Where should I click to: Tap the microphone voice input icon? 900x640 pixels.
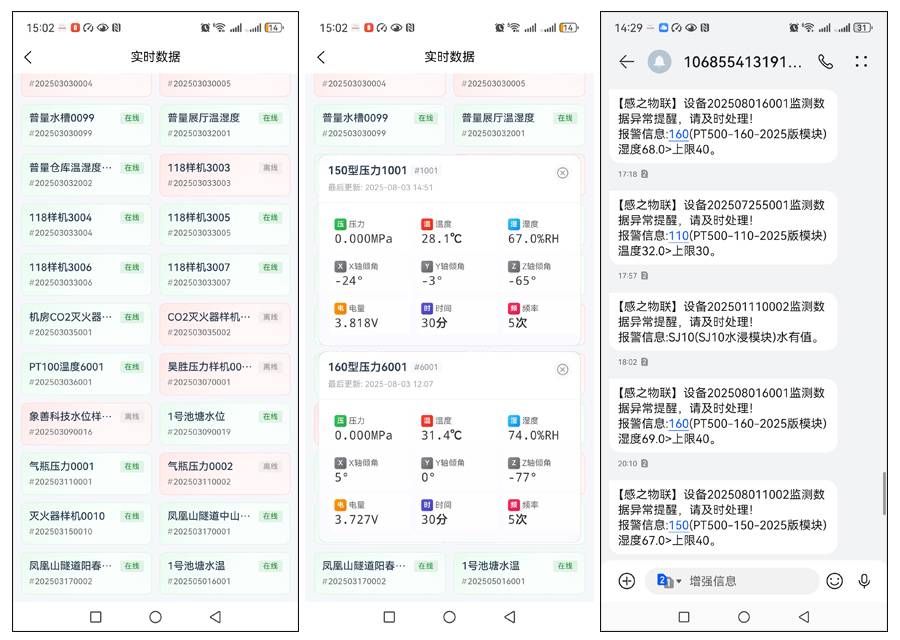point(864,581)
